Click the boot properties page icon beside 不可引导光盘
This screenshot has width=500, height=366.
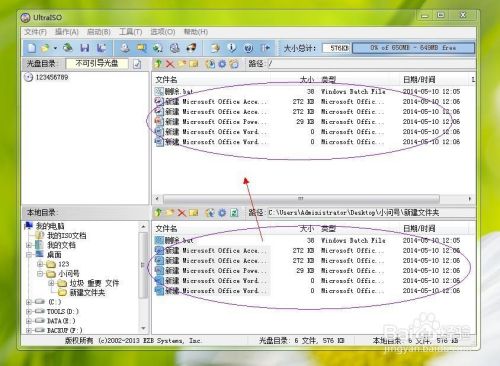(137, 64)
